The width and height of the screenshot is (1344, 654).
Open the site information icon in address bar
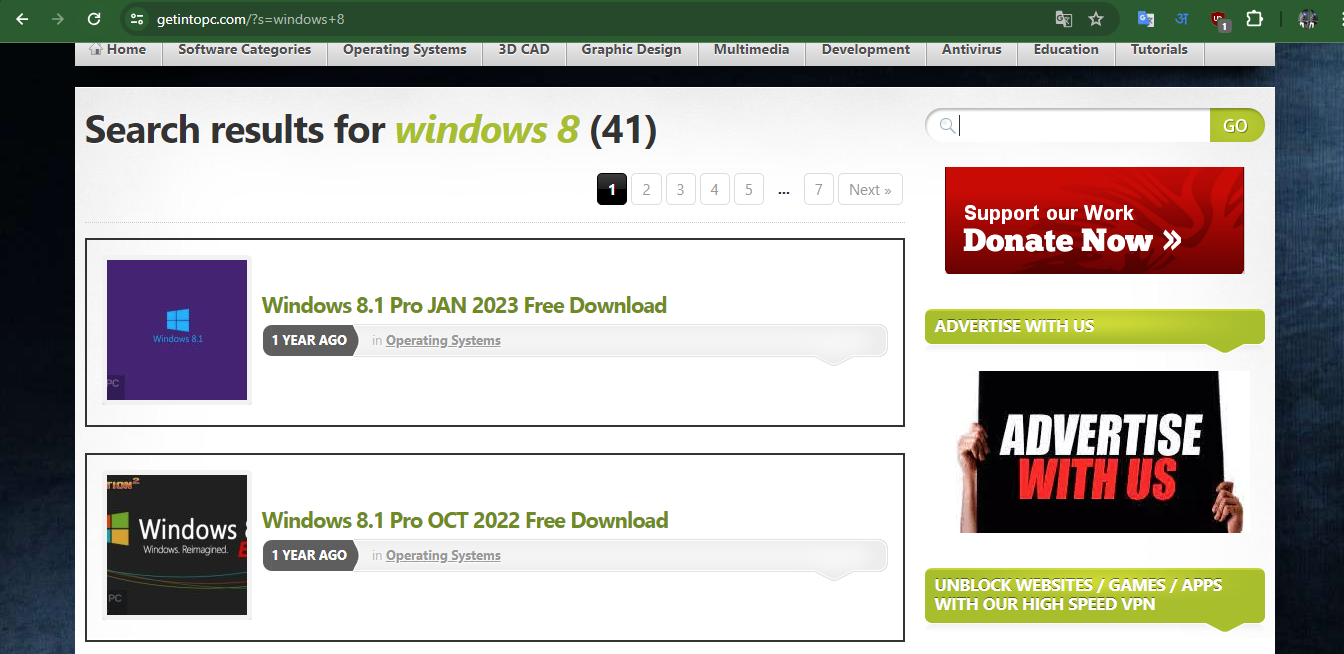(138, 19)
